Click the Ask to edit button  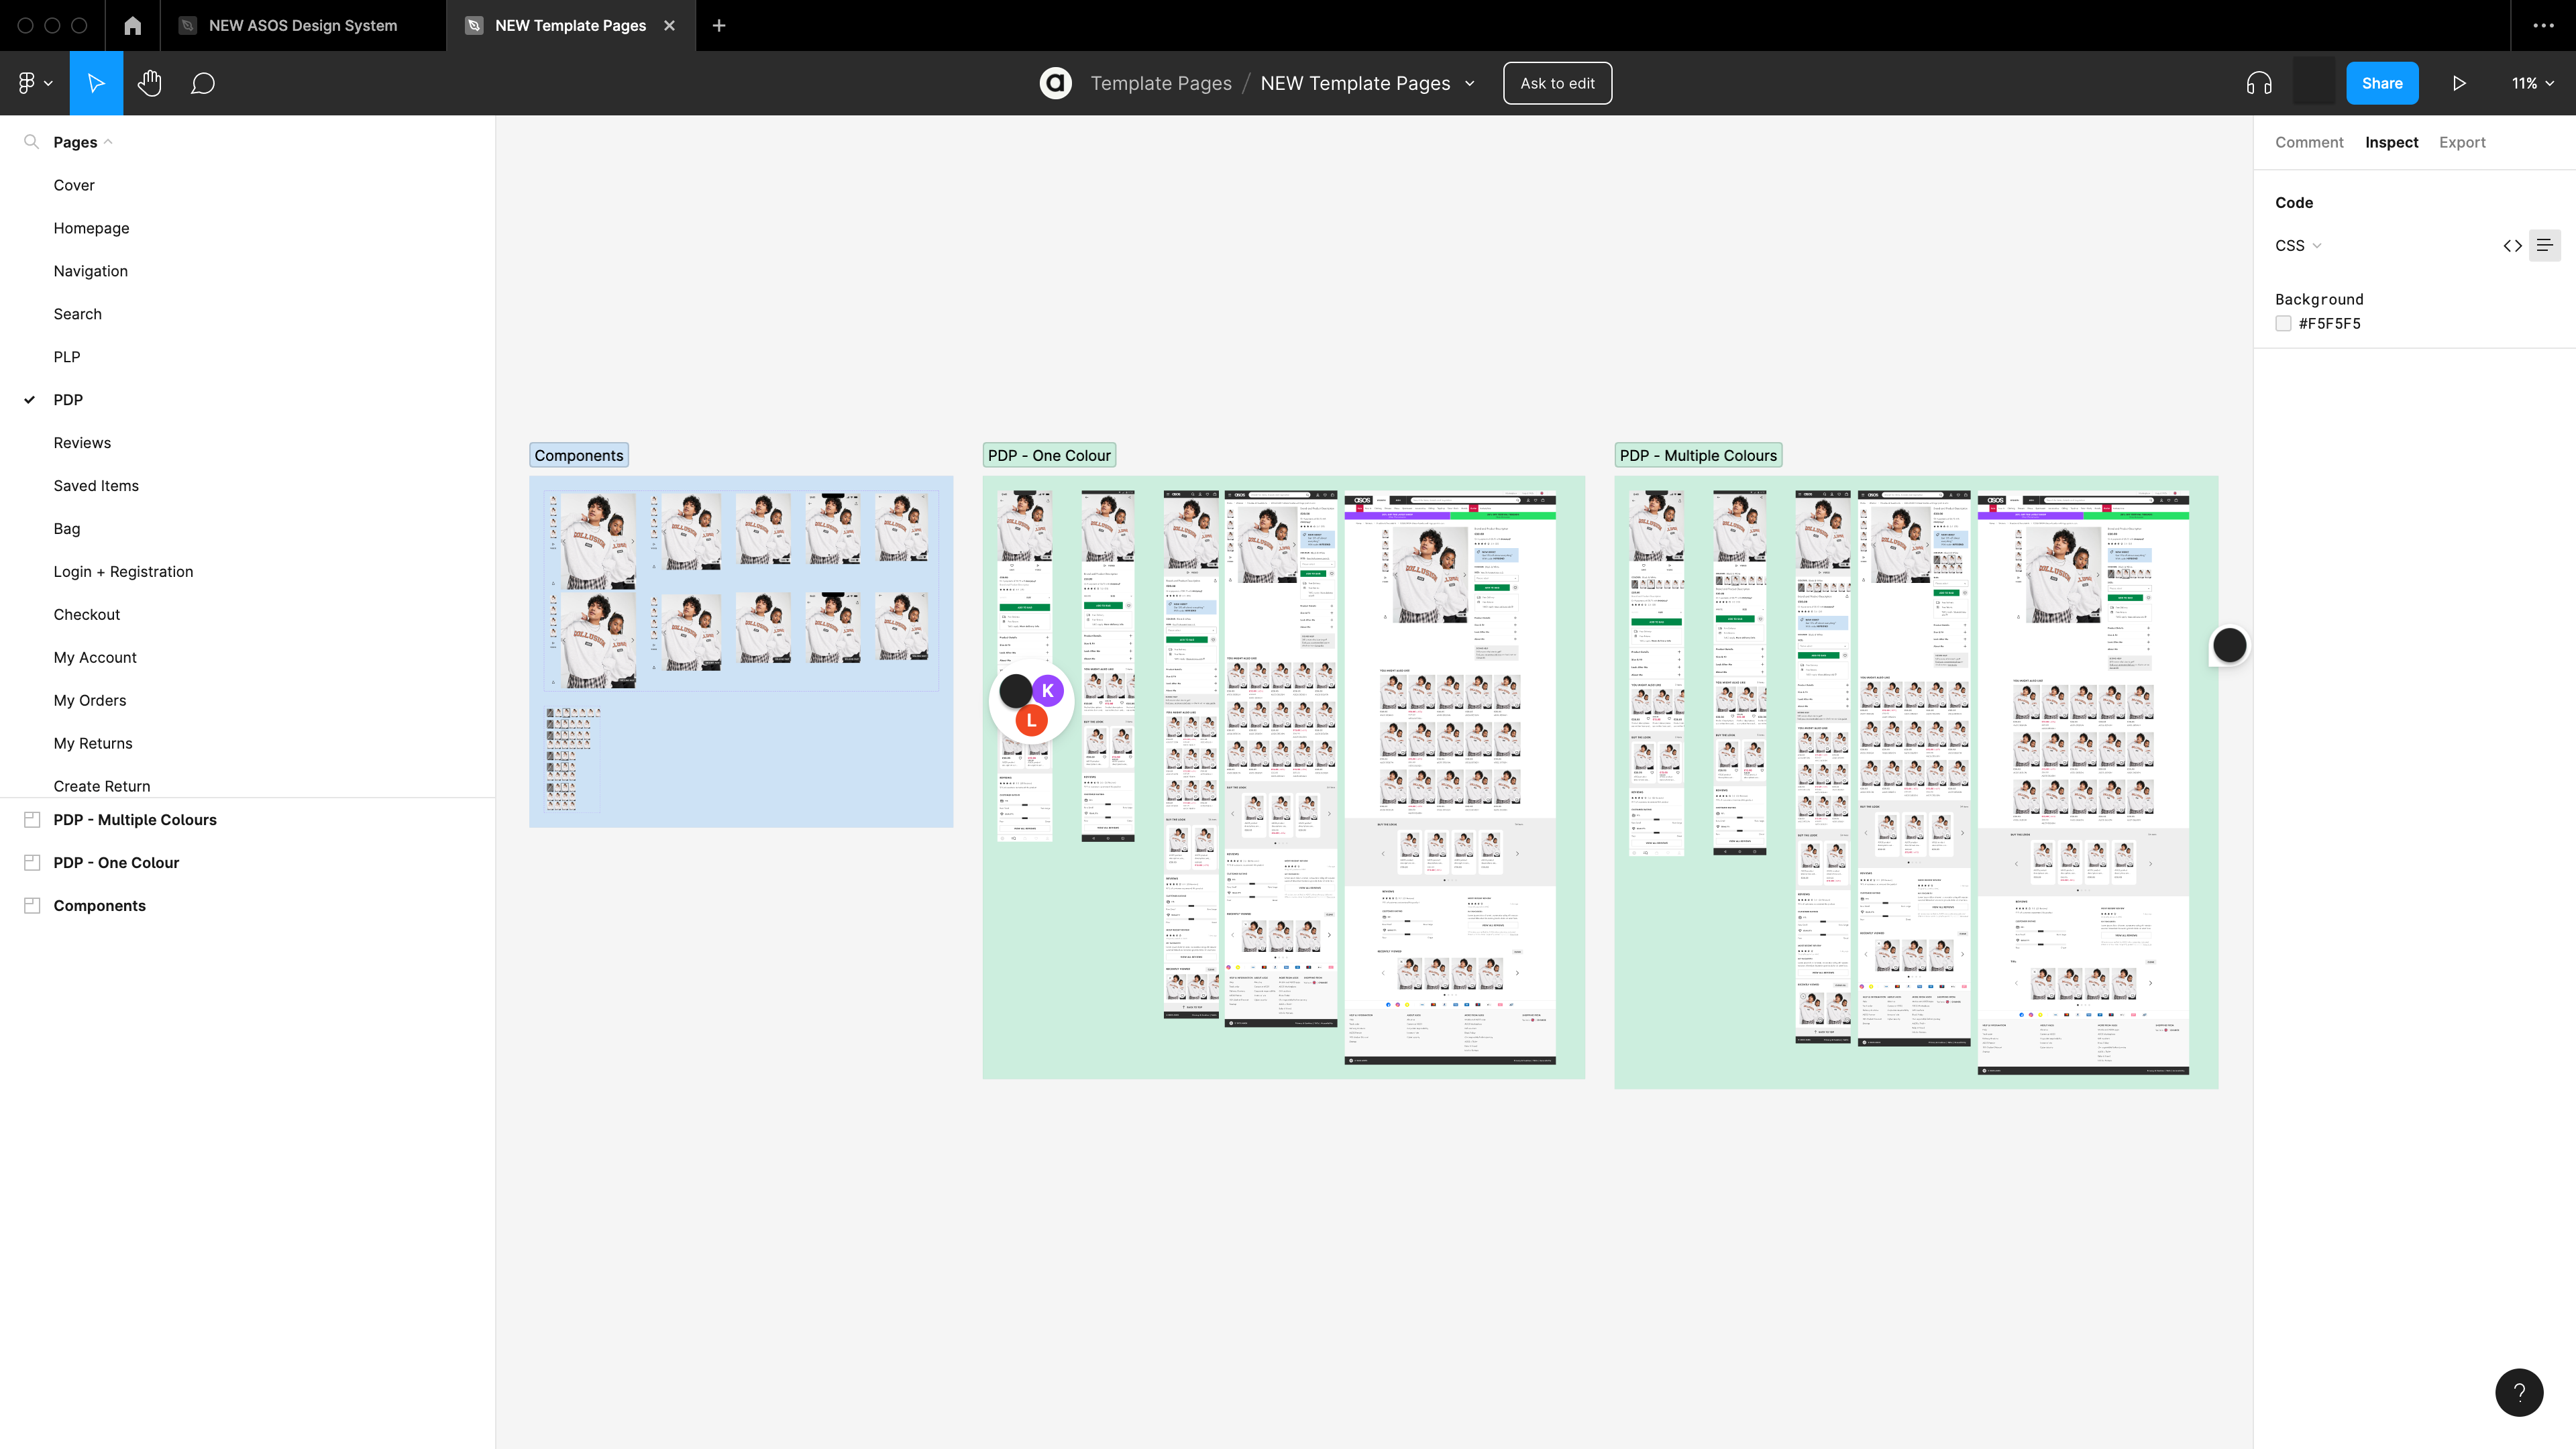[x=1557, y=83]
